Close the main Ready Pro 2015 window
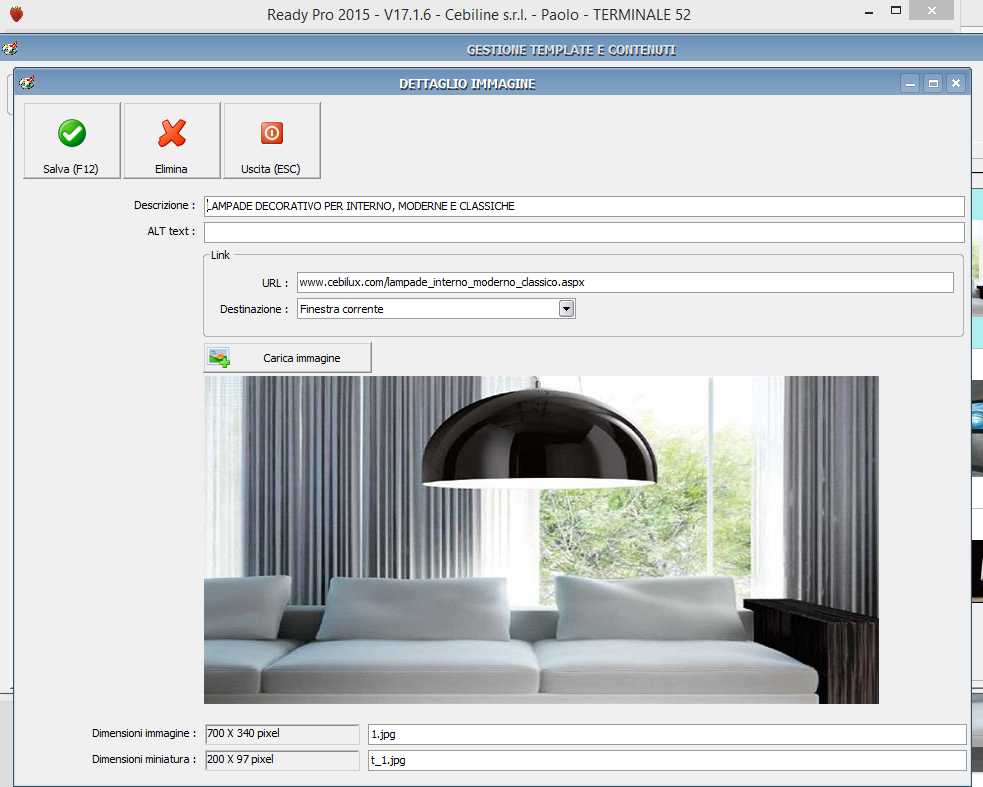This screenshot has width=983, height=787. 931,11
